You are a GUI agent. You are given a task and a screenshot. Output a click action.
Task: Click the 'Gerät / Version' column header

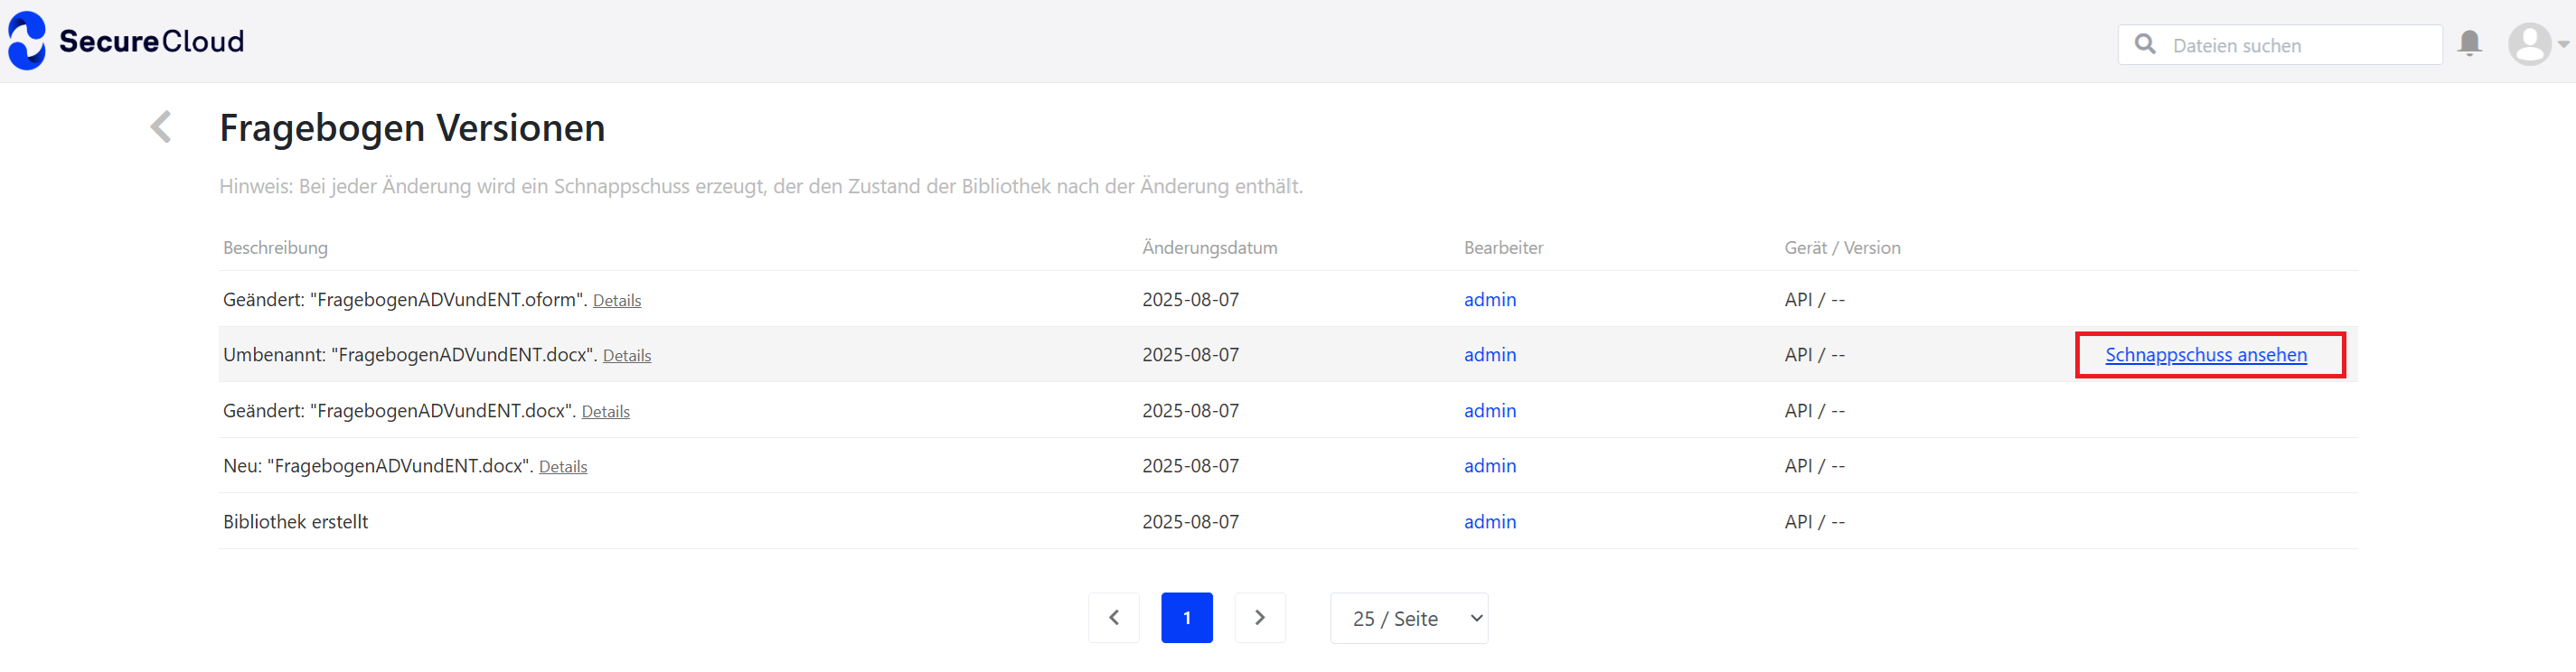(1842, 248)
